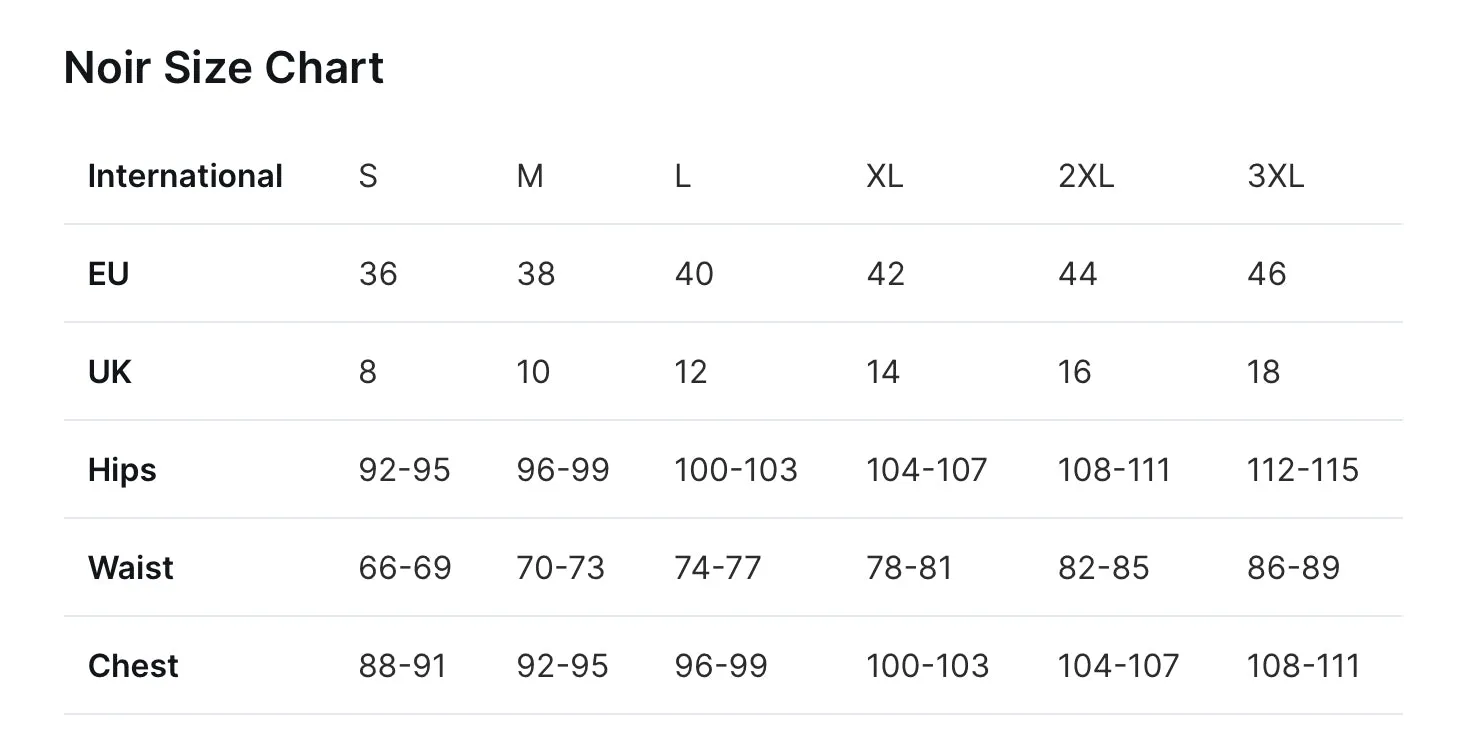Click hips measurement 112-115
Image resolution: width=1468 pixels, height=734 pixels.
[x=1303, y=470]
